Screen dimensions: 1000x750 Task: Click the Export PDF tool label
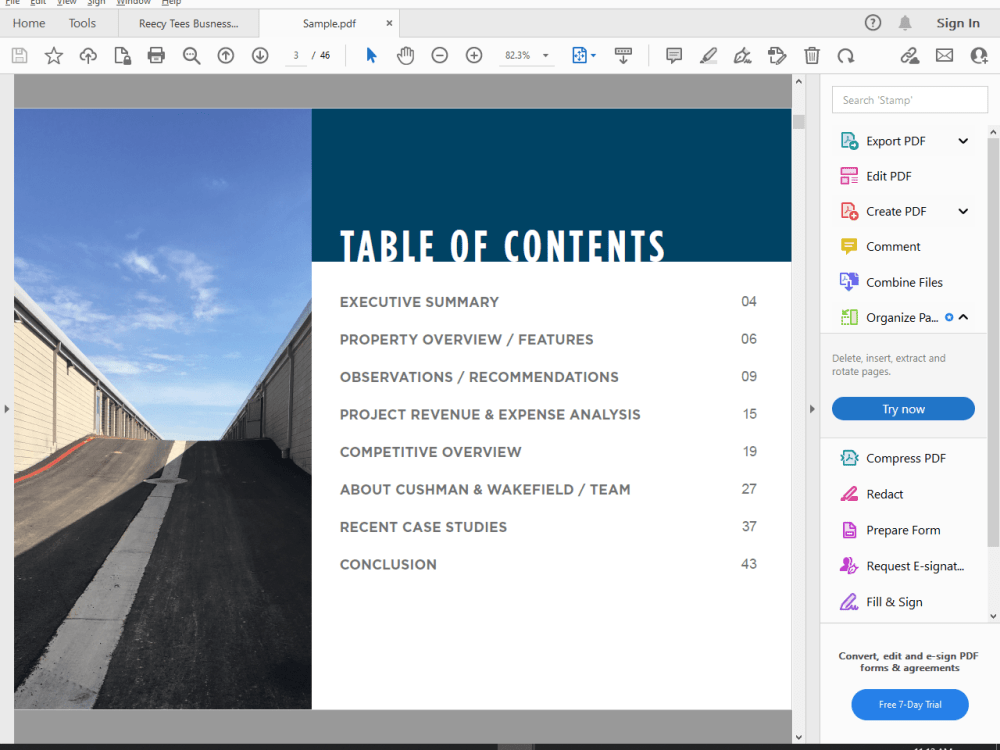pos(895,141)
